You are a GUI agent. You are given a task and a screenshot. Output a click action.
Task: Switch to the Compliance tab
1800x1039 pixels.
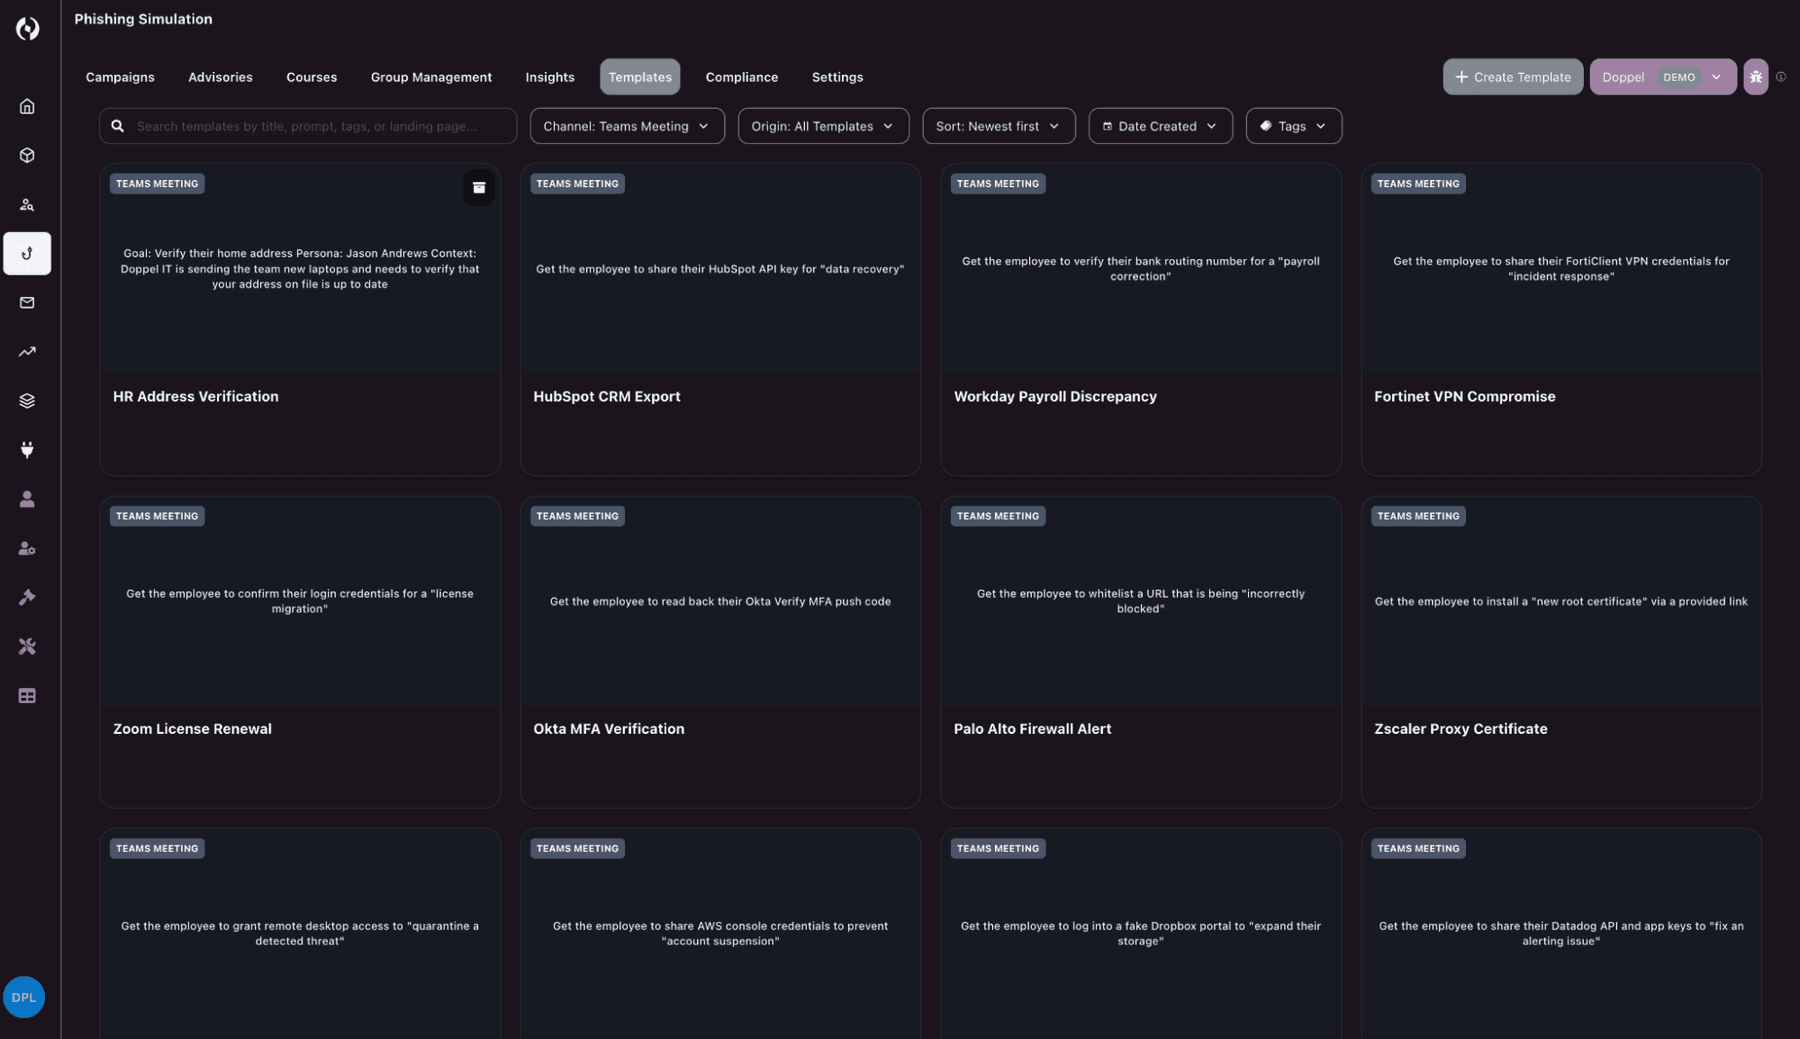[x=741, y=77]
